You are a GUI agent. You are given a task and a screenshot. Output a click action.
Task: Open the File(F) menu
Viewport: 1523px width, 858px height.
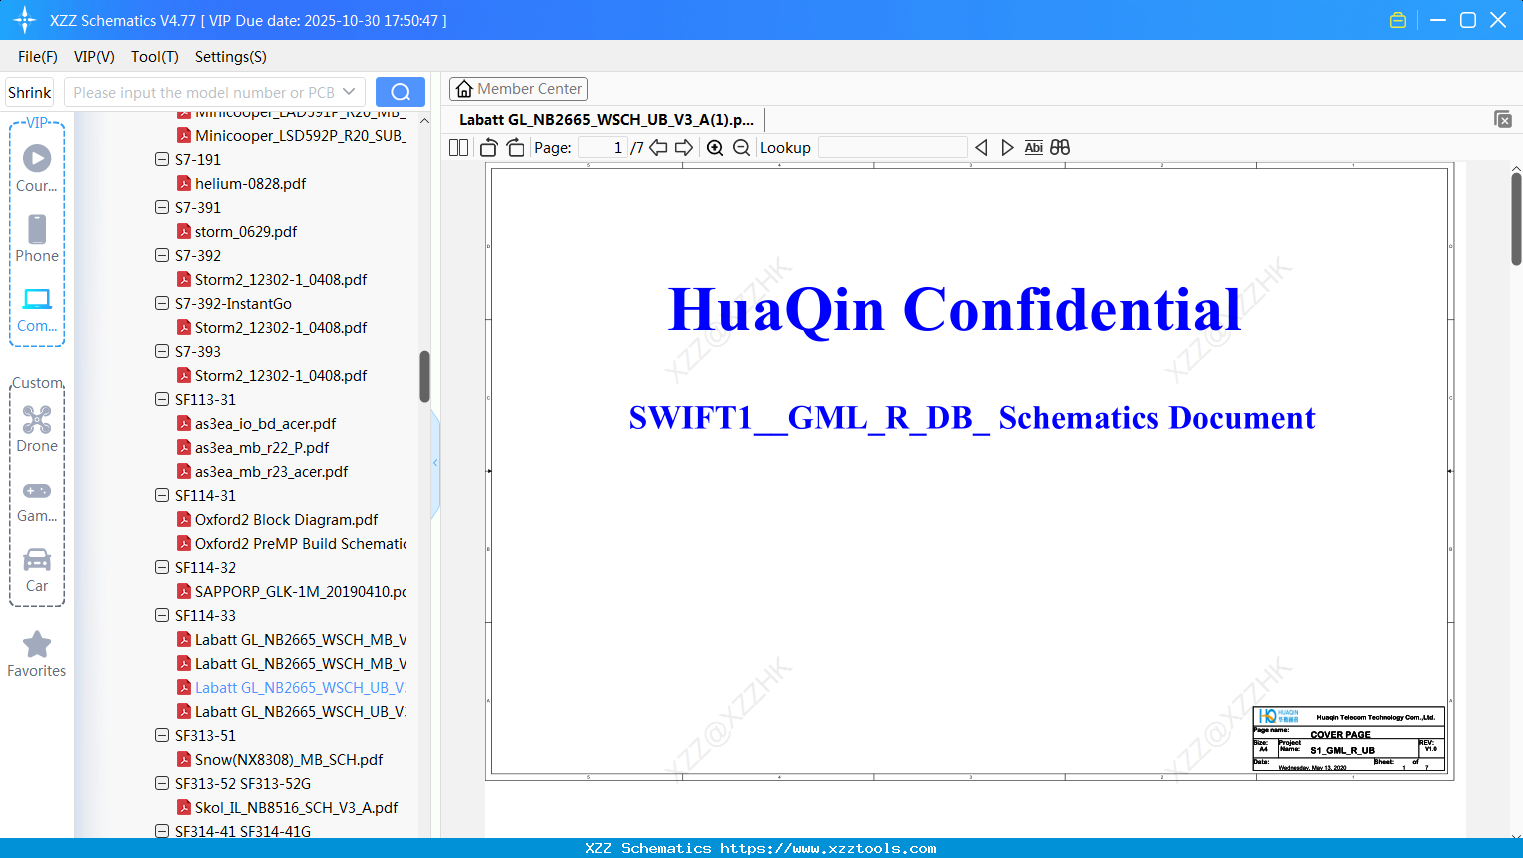click(x=38, y=57)
